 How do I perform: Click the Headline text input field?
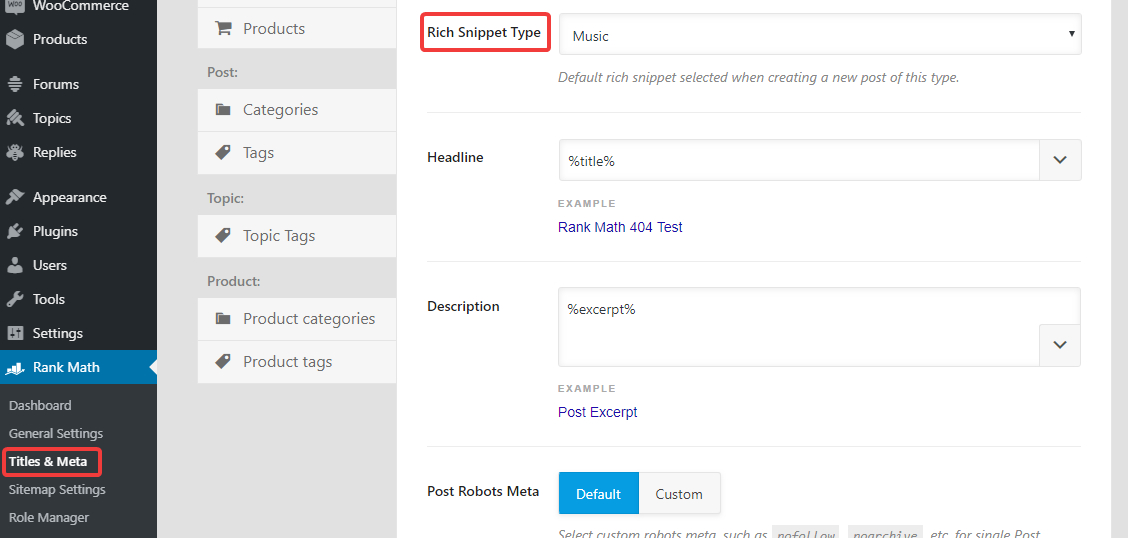(799, 160)
